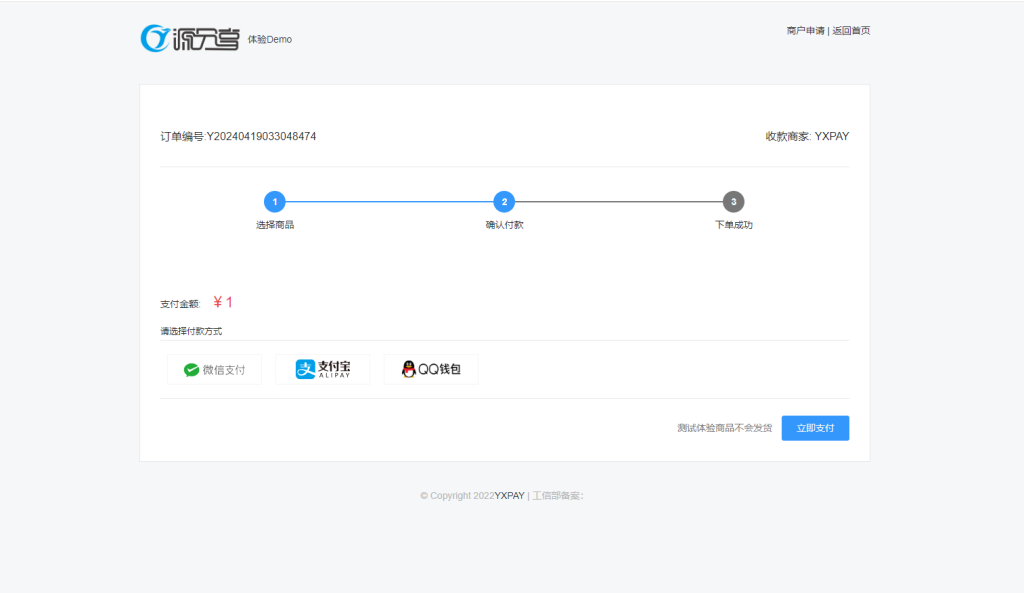
Task: Click the 下单成功 step label
Action: tap(733, 225)
